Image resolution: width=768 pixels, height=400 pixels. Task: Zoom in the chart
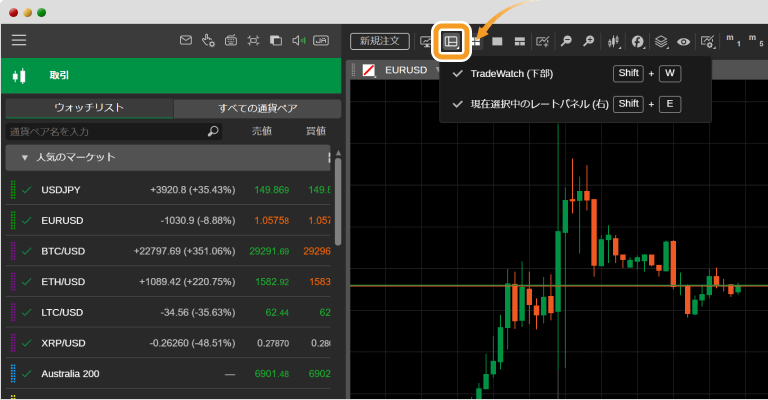589,42
